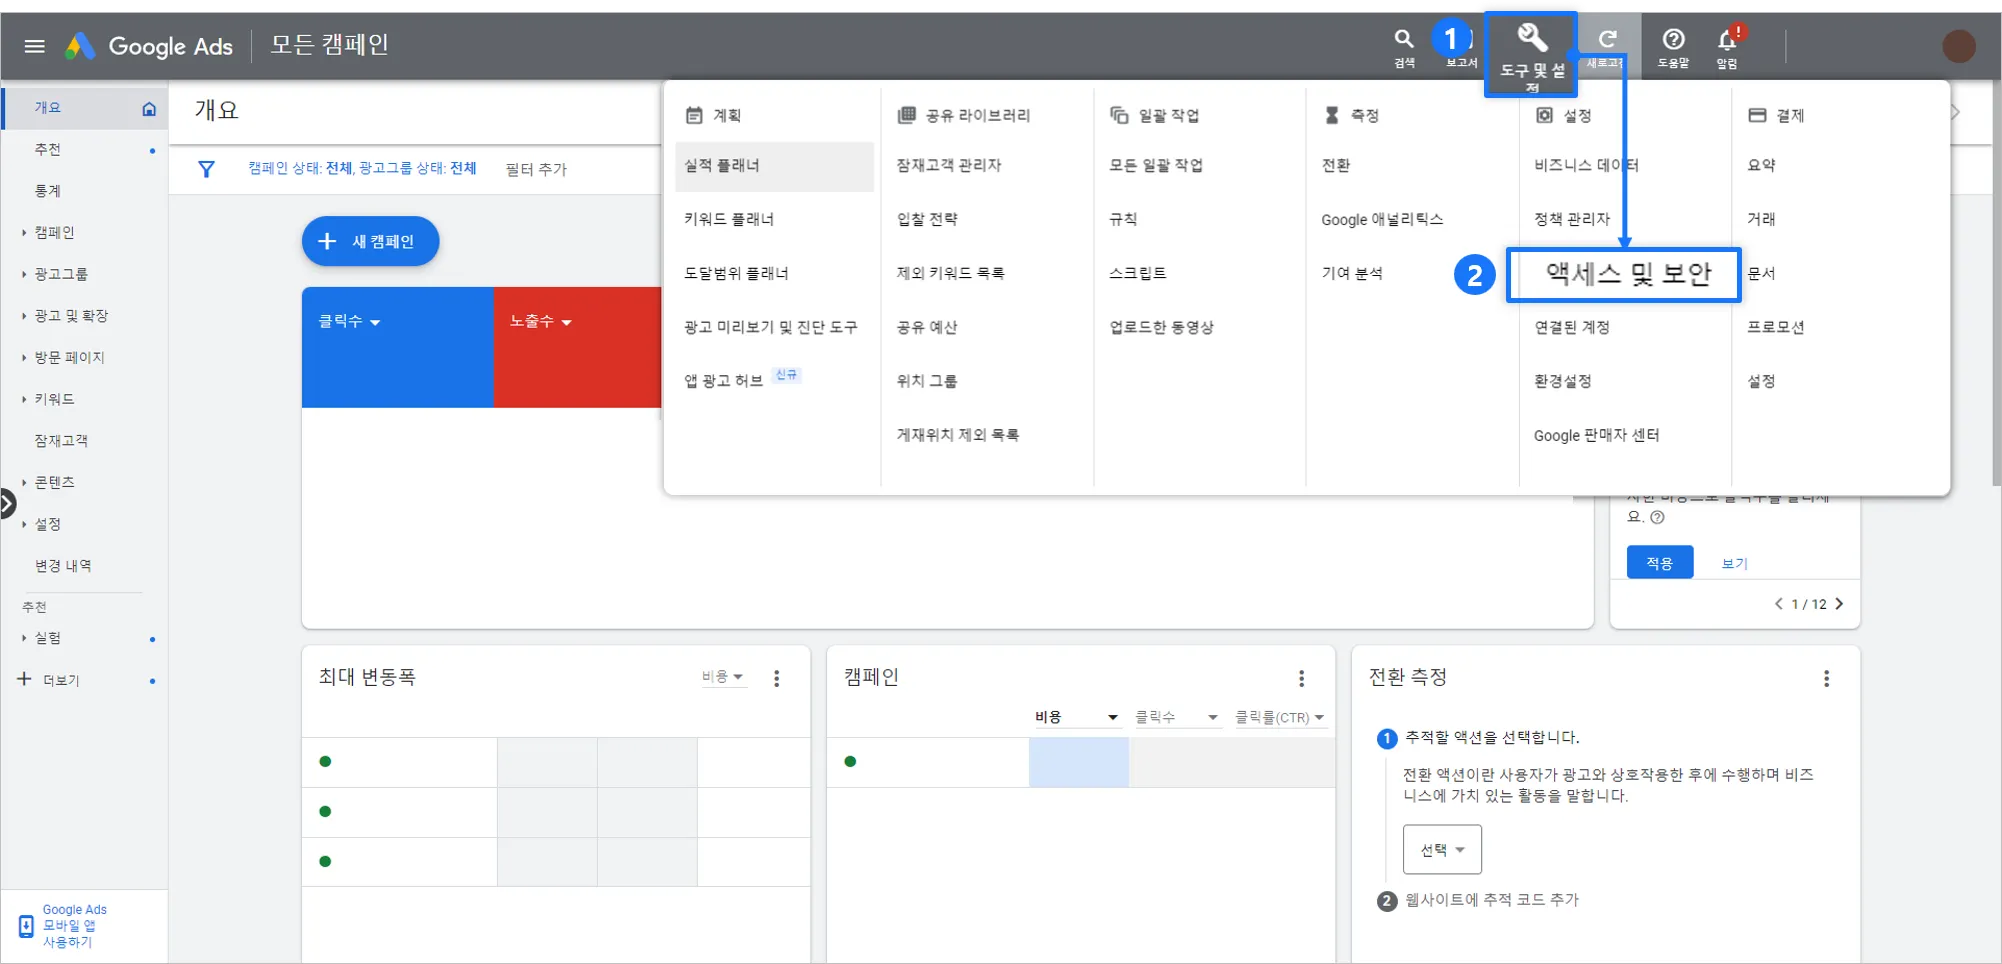Viewport: 2002px width, 964px height.
Task: Open the 도구 및 설정 wrench icon
Action: coord(1532,39)
